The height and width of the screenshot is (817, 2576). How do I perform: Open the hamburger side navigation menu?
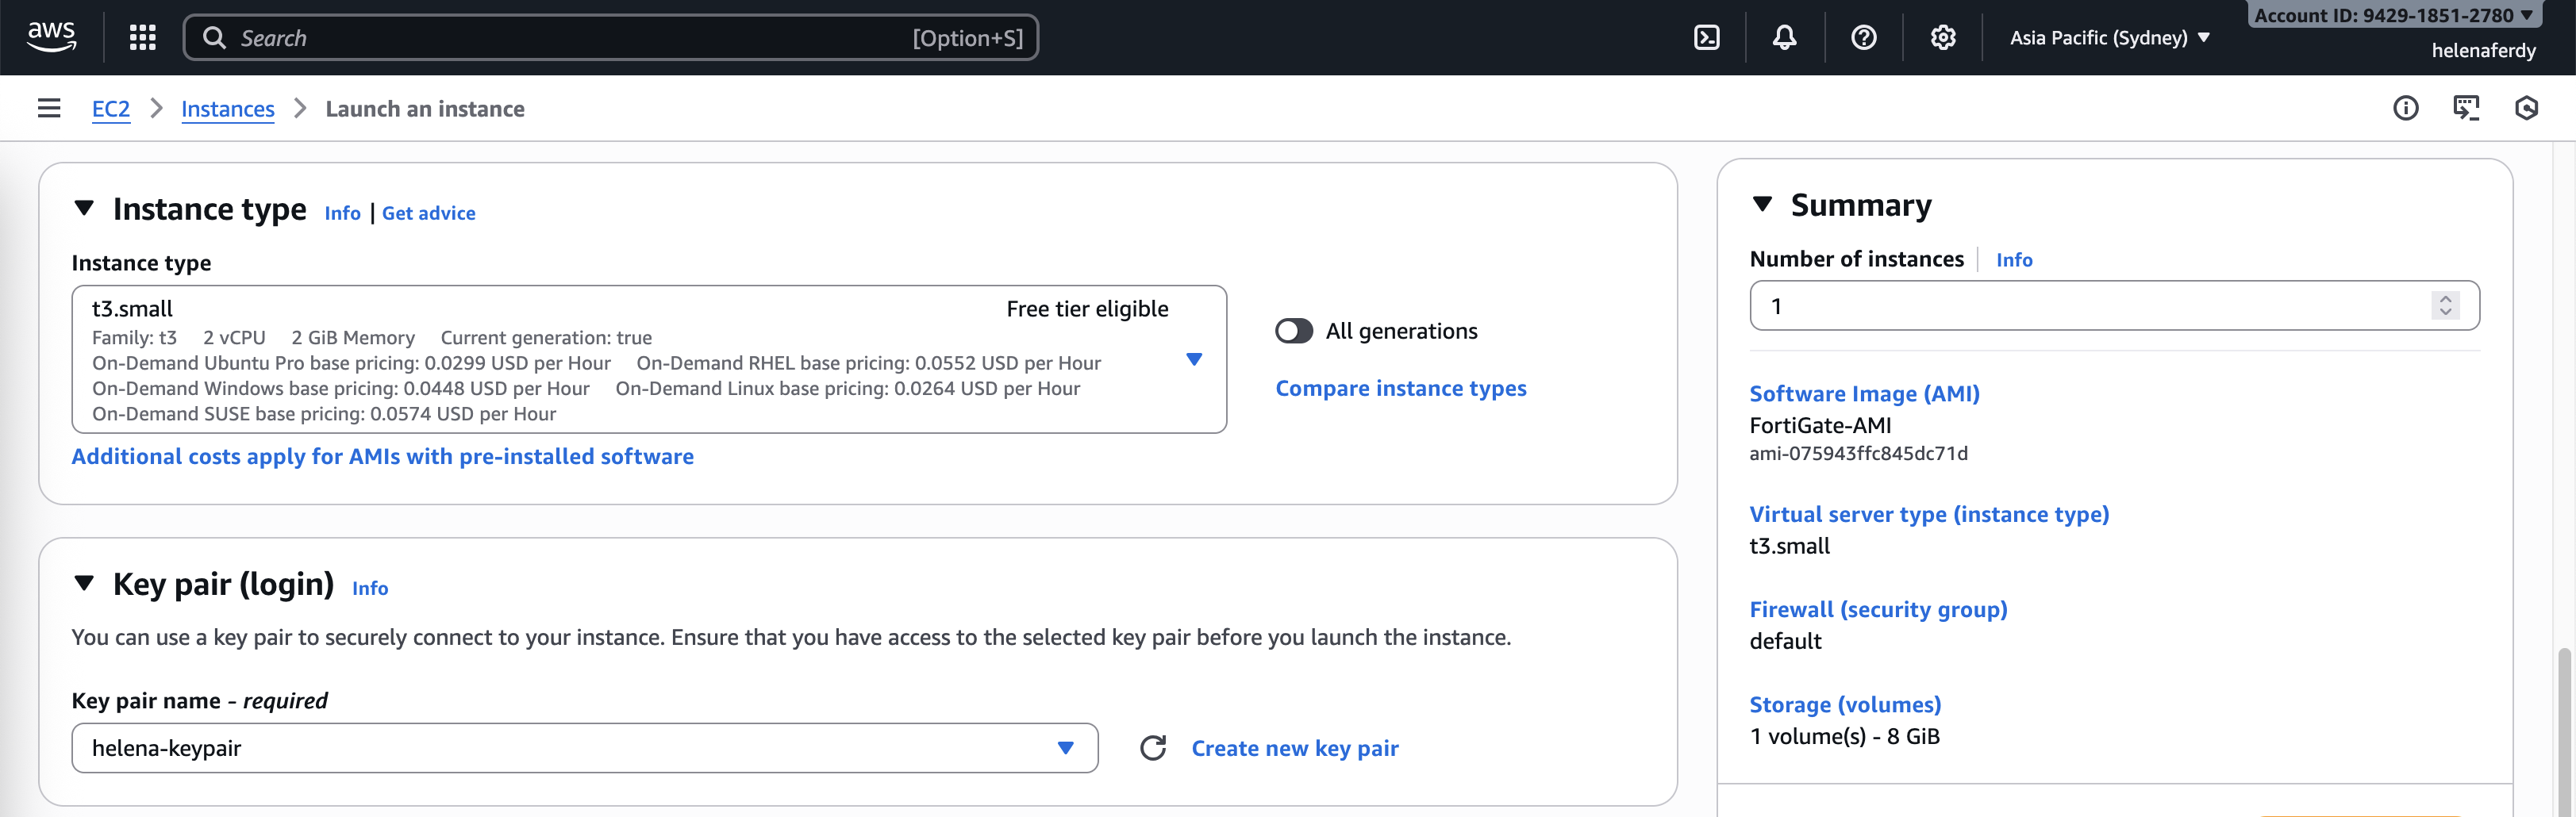point(49,108)
